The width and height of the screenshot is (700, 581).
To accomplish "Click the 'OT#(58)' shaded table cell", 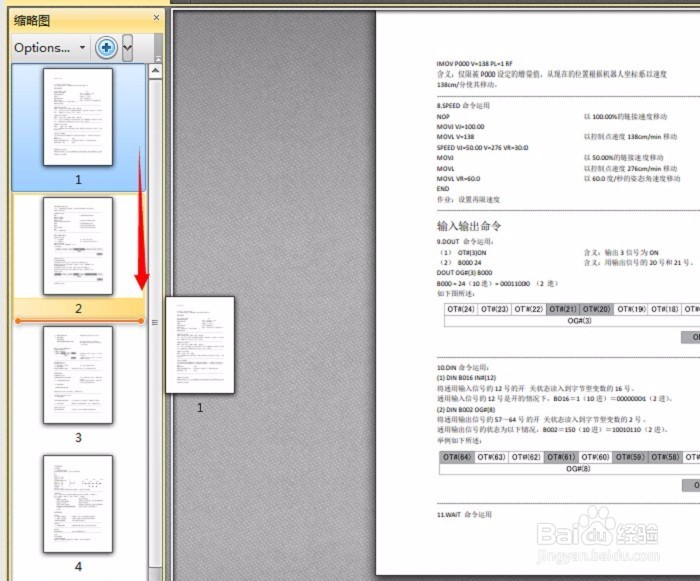I will tap(665, 457).
